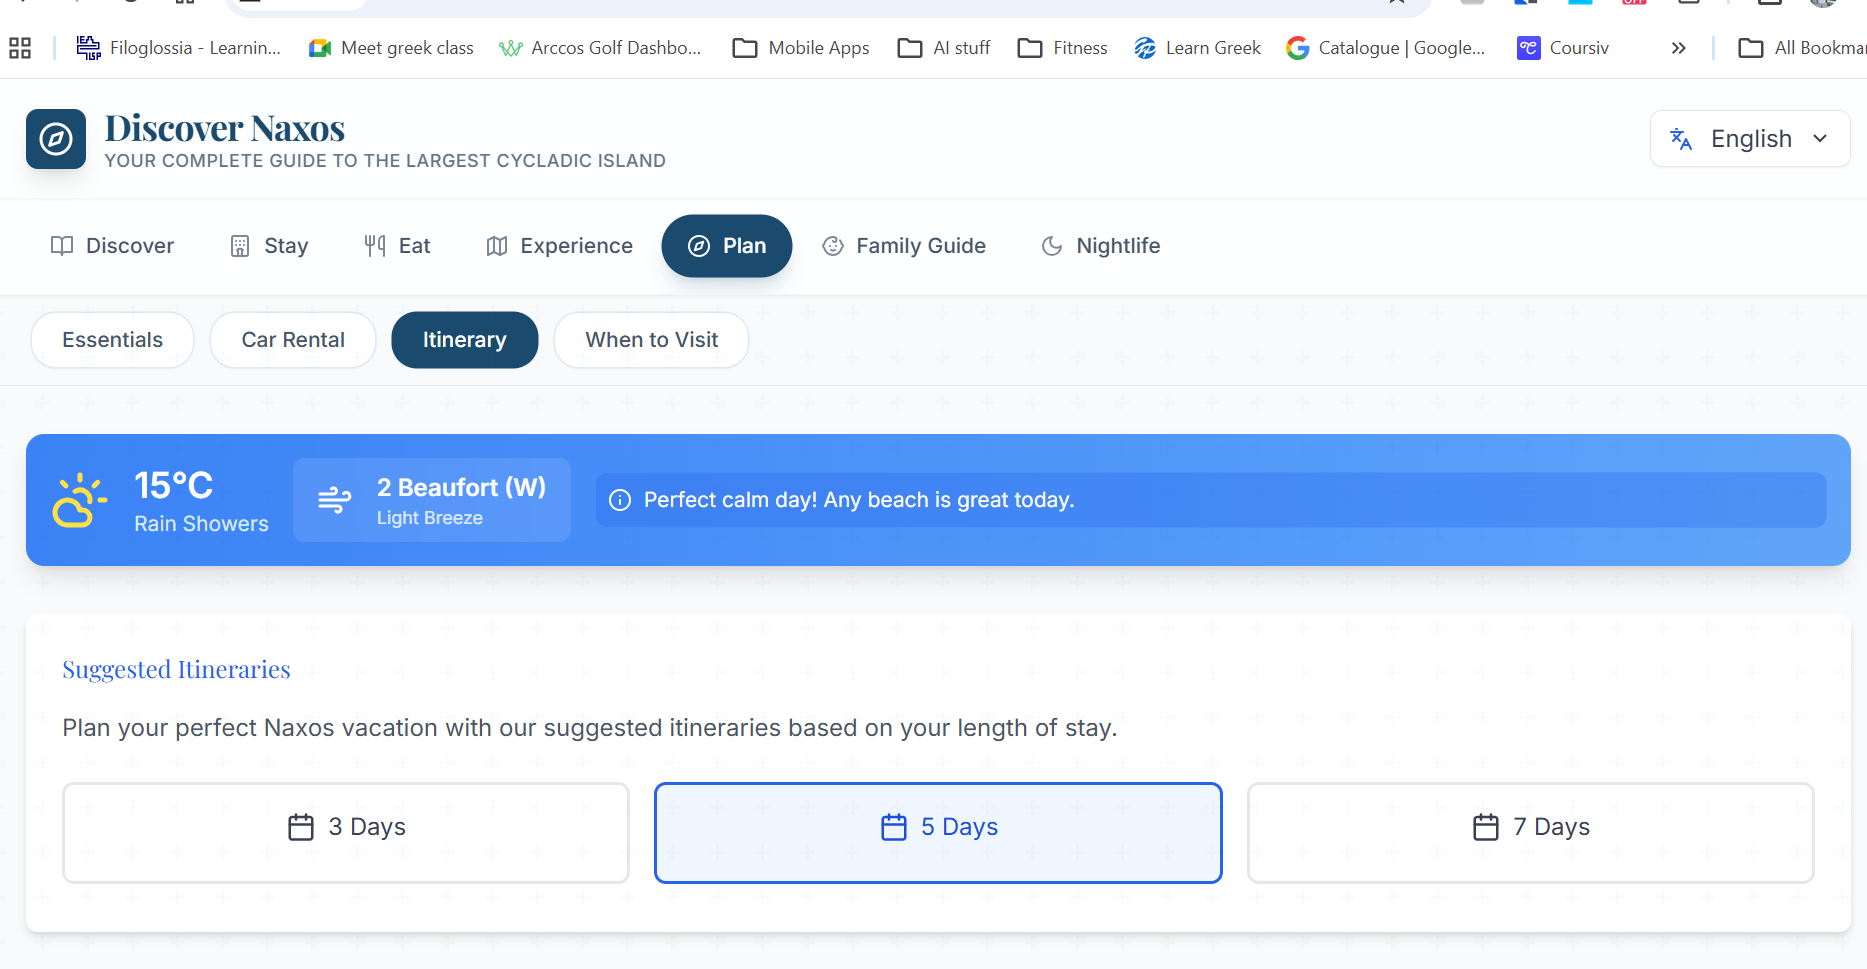The width and height of the screenshot is (1867, 969).
Task: Switch to the When to Visit tab
Action: pos(651,340)
